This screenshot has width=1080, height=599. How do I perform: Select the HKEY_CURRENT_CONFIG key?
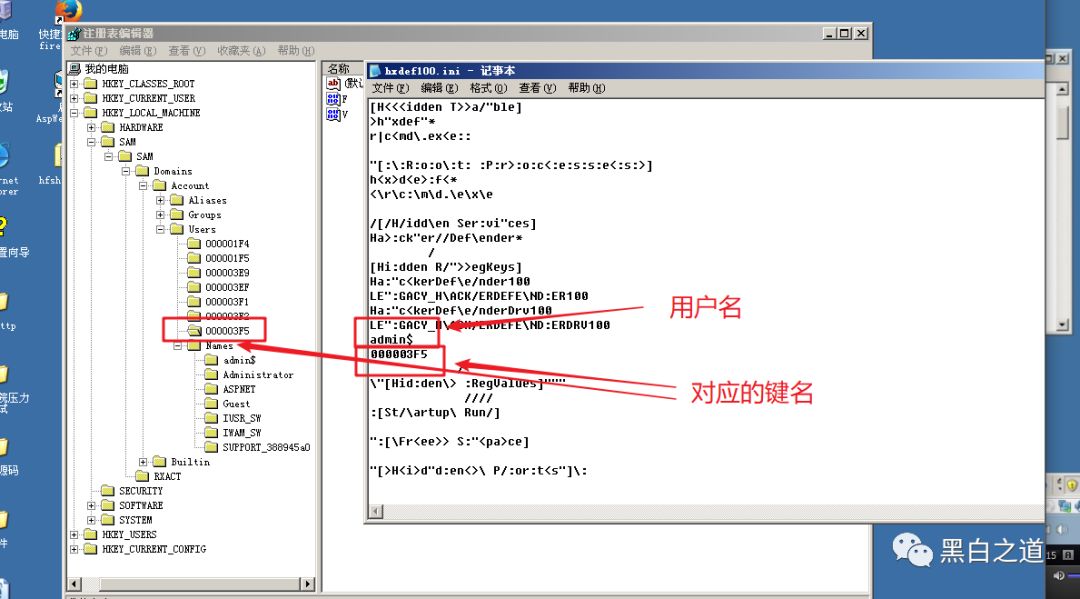[x=154, y=549]
